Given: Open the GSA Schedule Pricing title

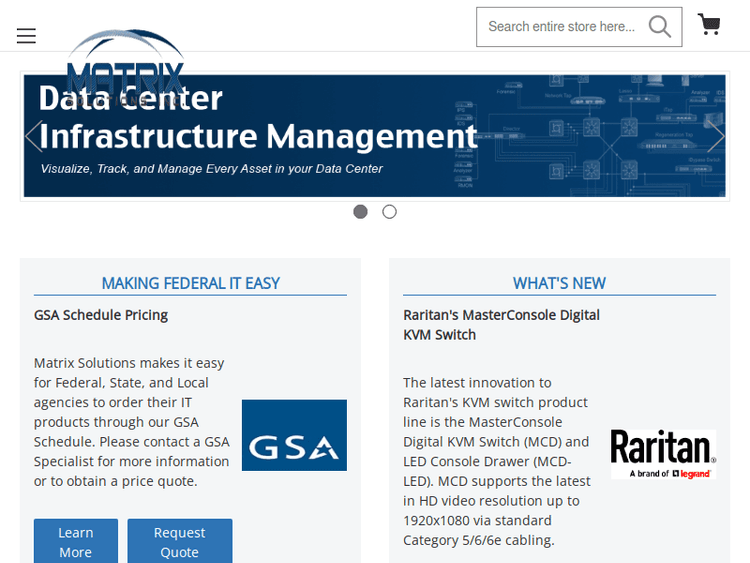Looking at the screenshot, I should click(101, 315).
